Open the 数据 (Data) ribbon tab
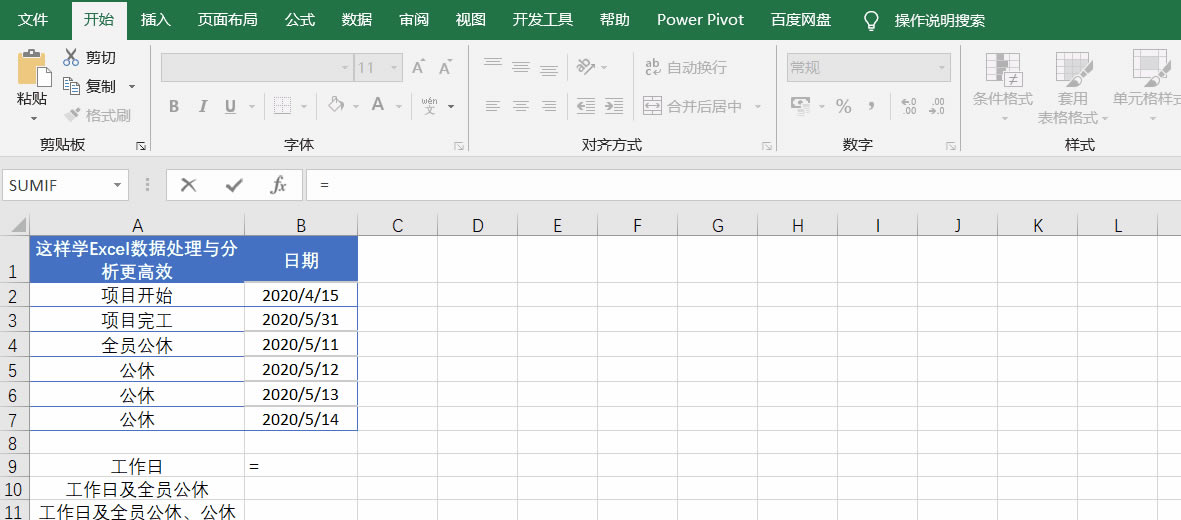1181x520 pixels. [357, 20]
